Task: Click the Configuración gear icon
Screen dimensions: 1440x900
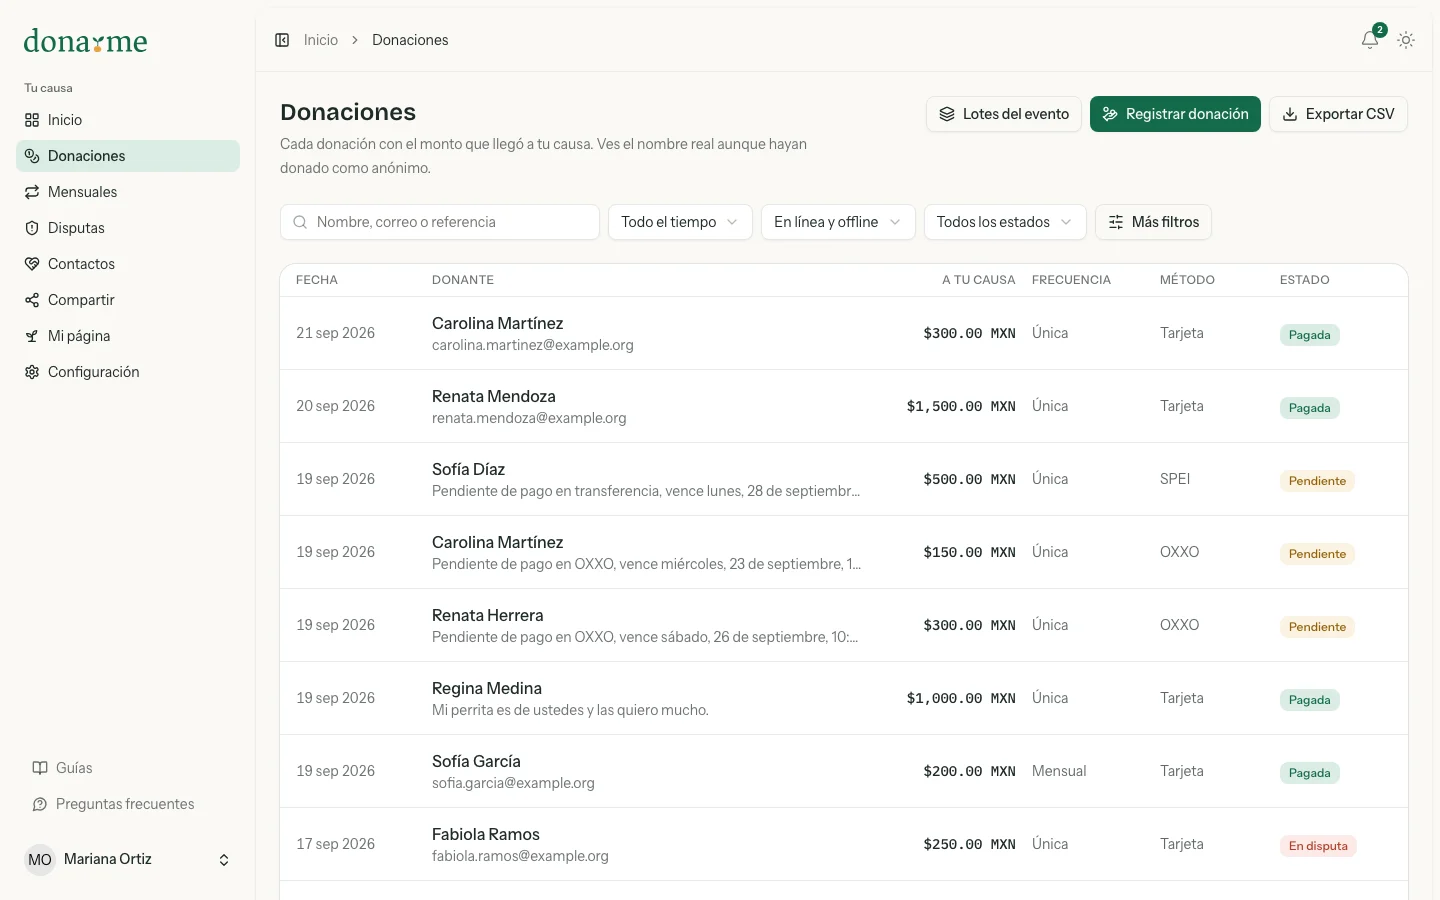Action: (32, 372)
